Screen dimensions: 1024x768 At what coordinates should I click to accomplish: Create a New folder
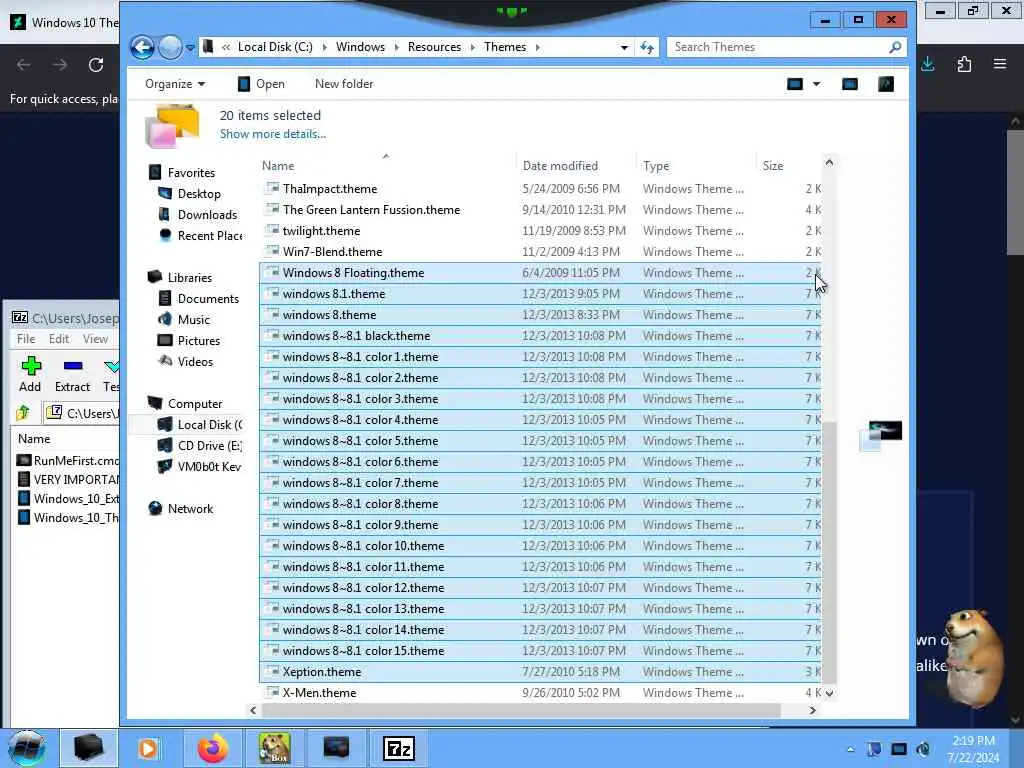tap(344, 84)
